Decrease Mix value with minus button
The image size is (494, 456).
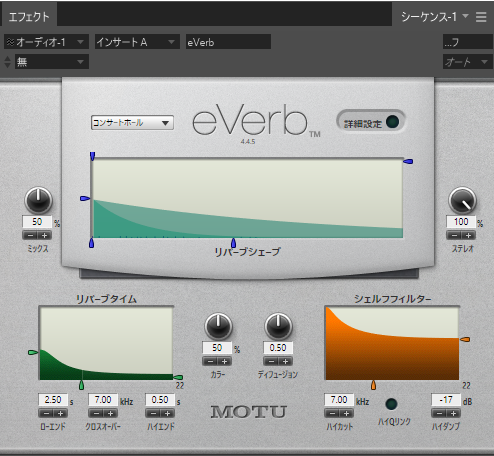click(x=30, y=235)
